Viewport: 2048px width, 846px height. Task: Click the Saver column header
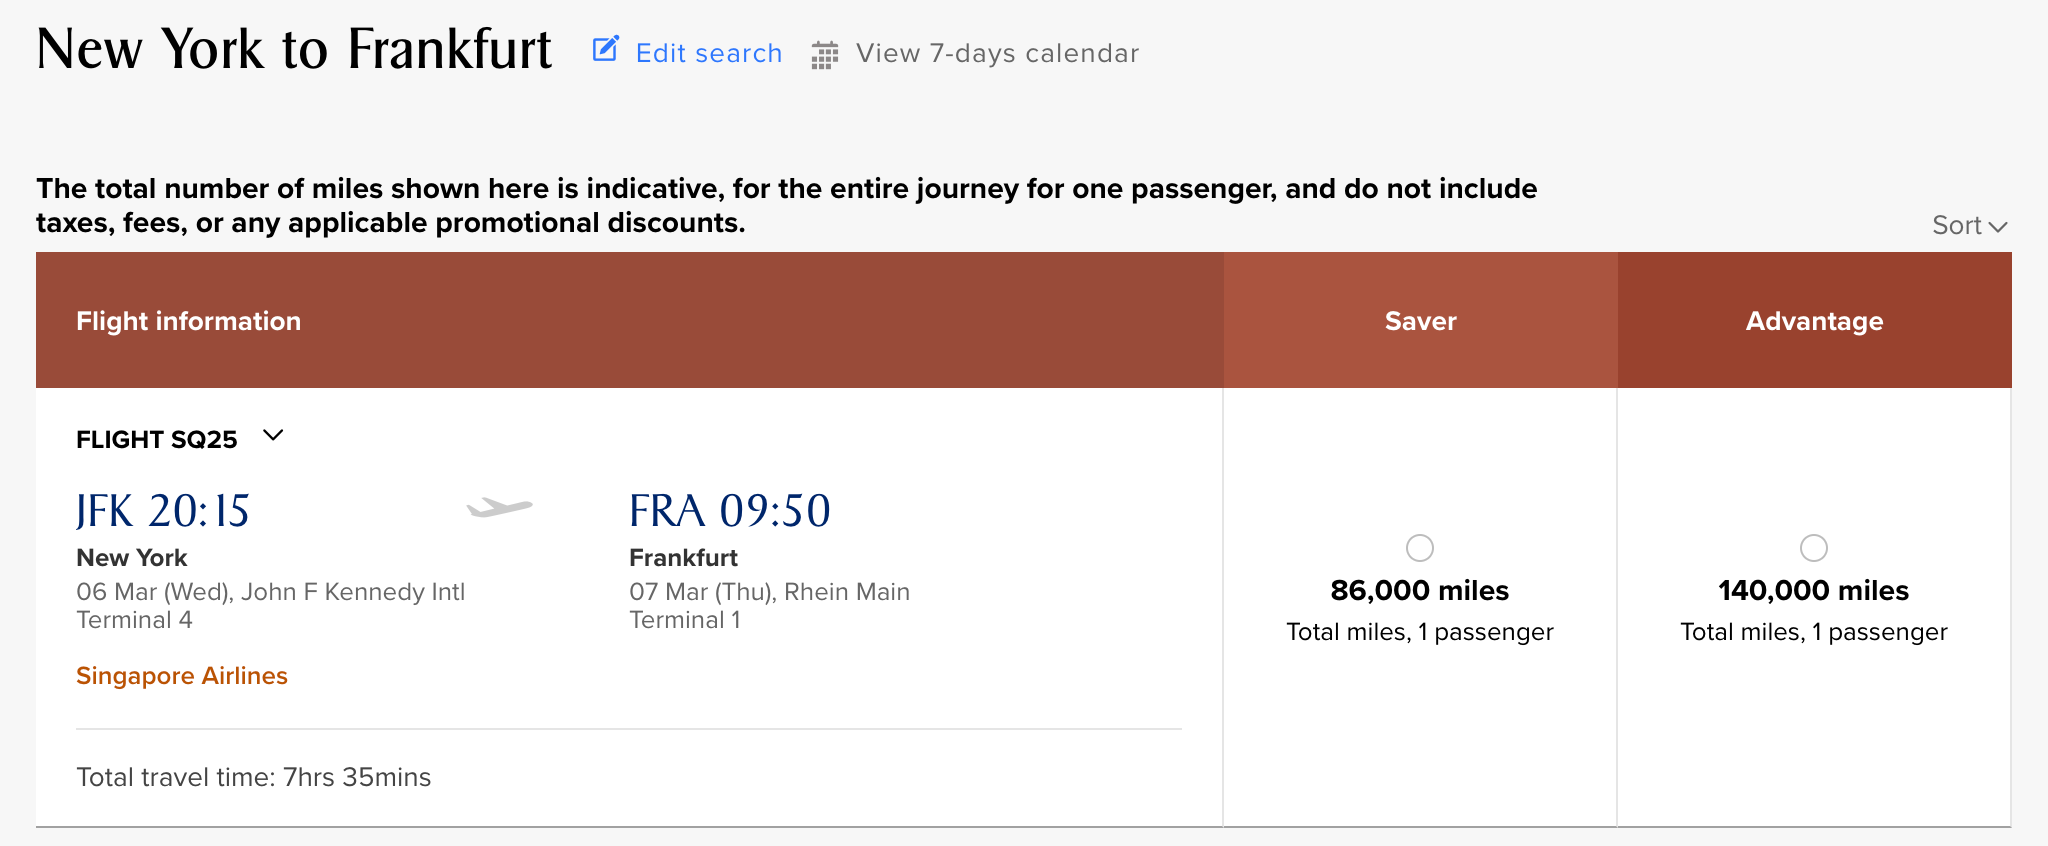click(1420, 321)
